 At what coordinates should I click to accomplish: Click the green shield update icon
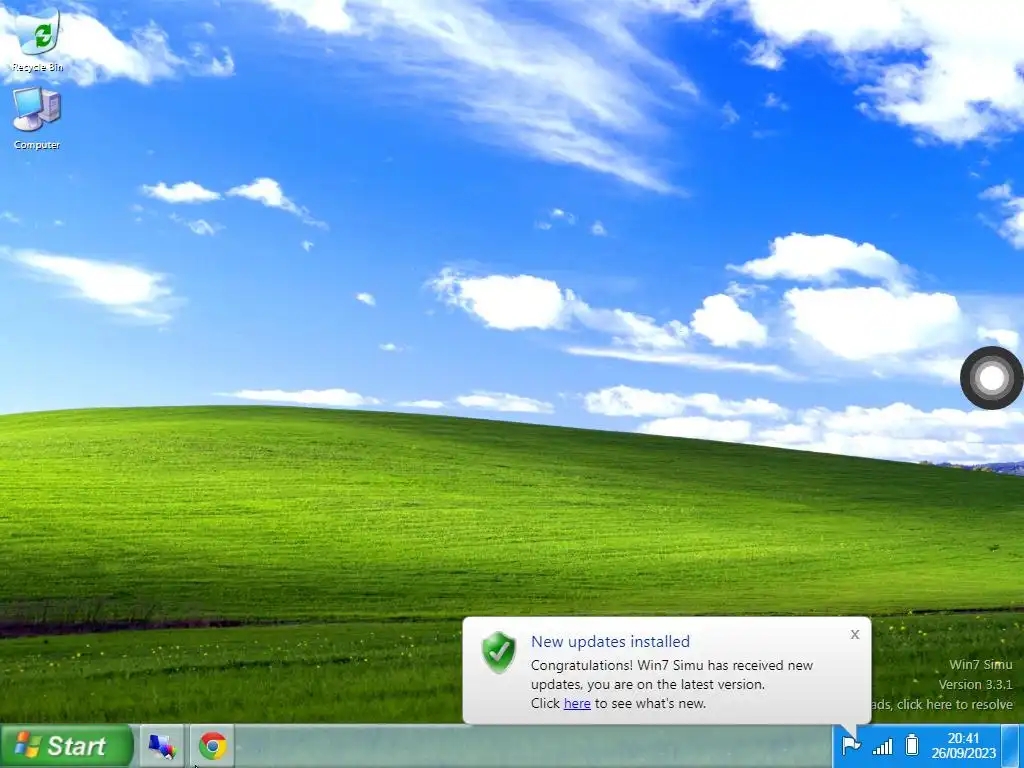[499, 652]
